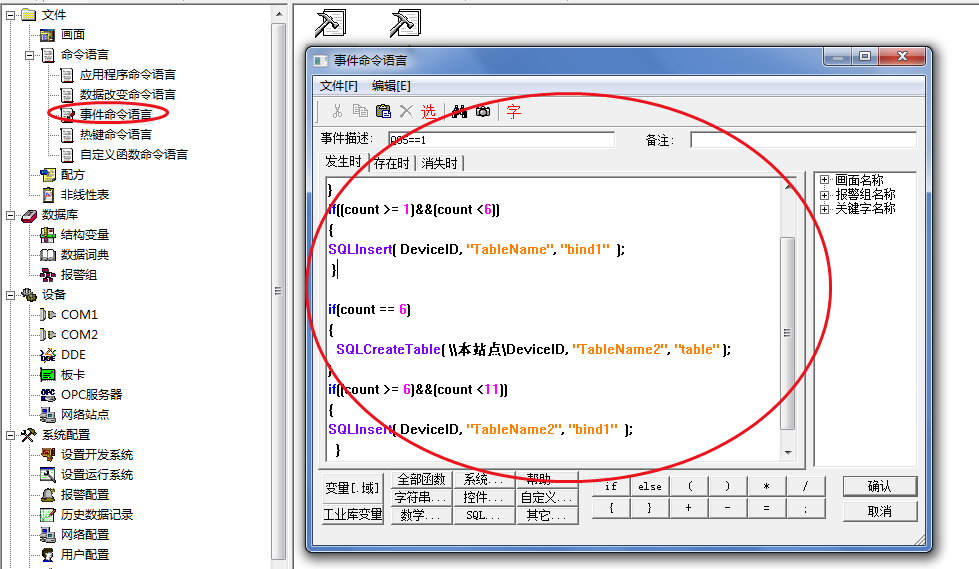This screenshot has width=979, height=569.
Task: Select 报警组 icon in tree
Action: 47,275
